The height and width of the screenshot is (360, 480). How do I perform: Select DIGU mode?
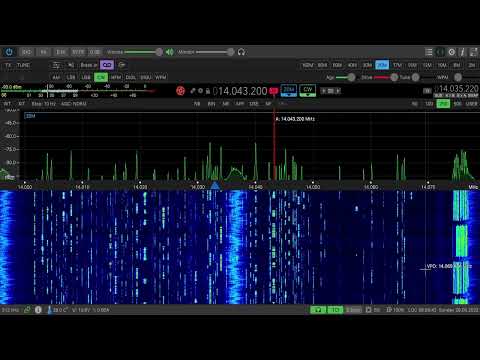(146, 77)
